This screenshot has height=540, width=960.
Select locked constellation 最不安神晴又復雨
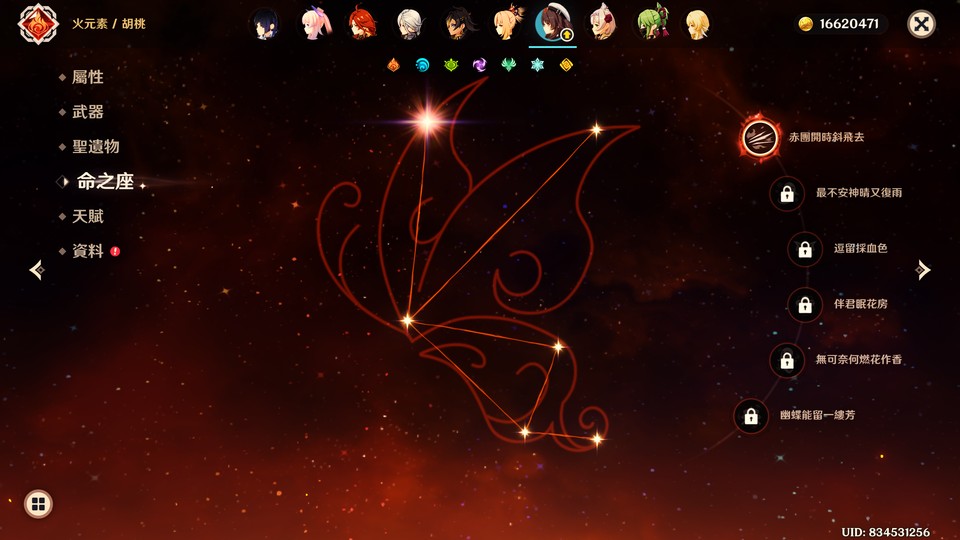pos(787,193)
